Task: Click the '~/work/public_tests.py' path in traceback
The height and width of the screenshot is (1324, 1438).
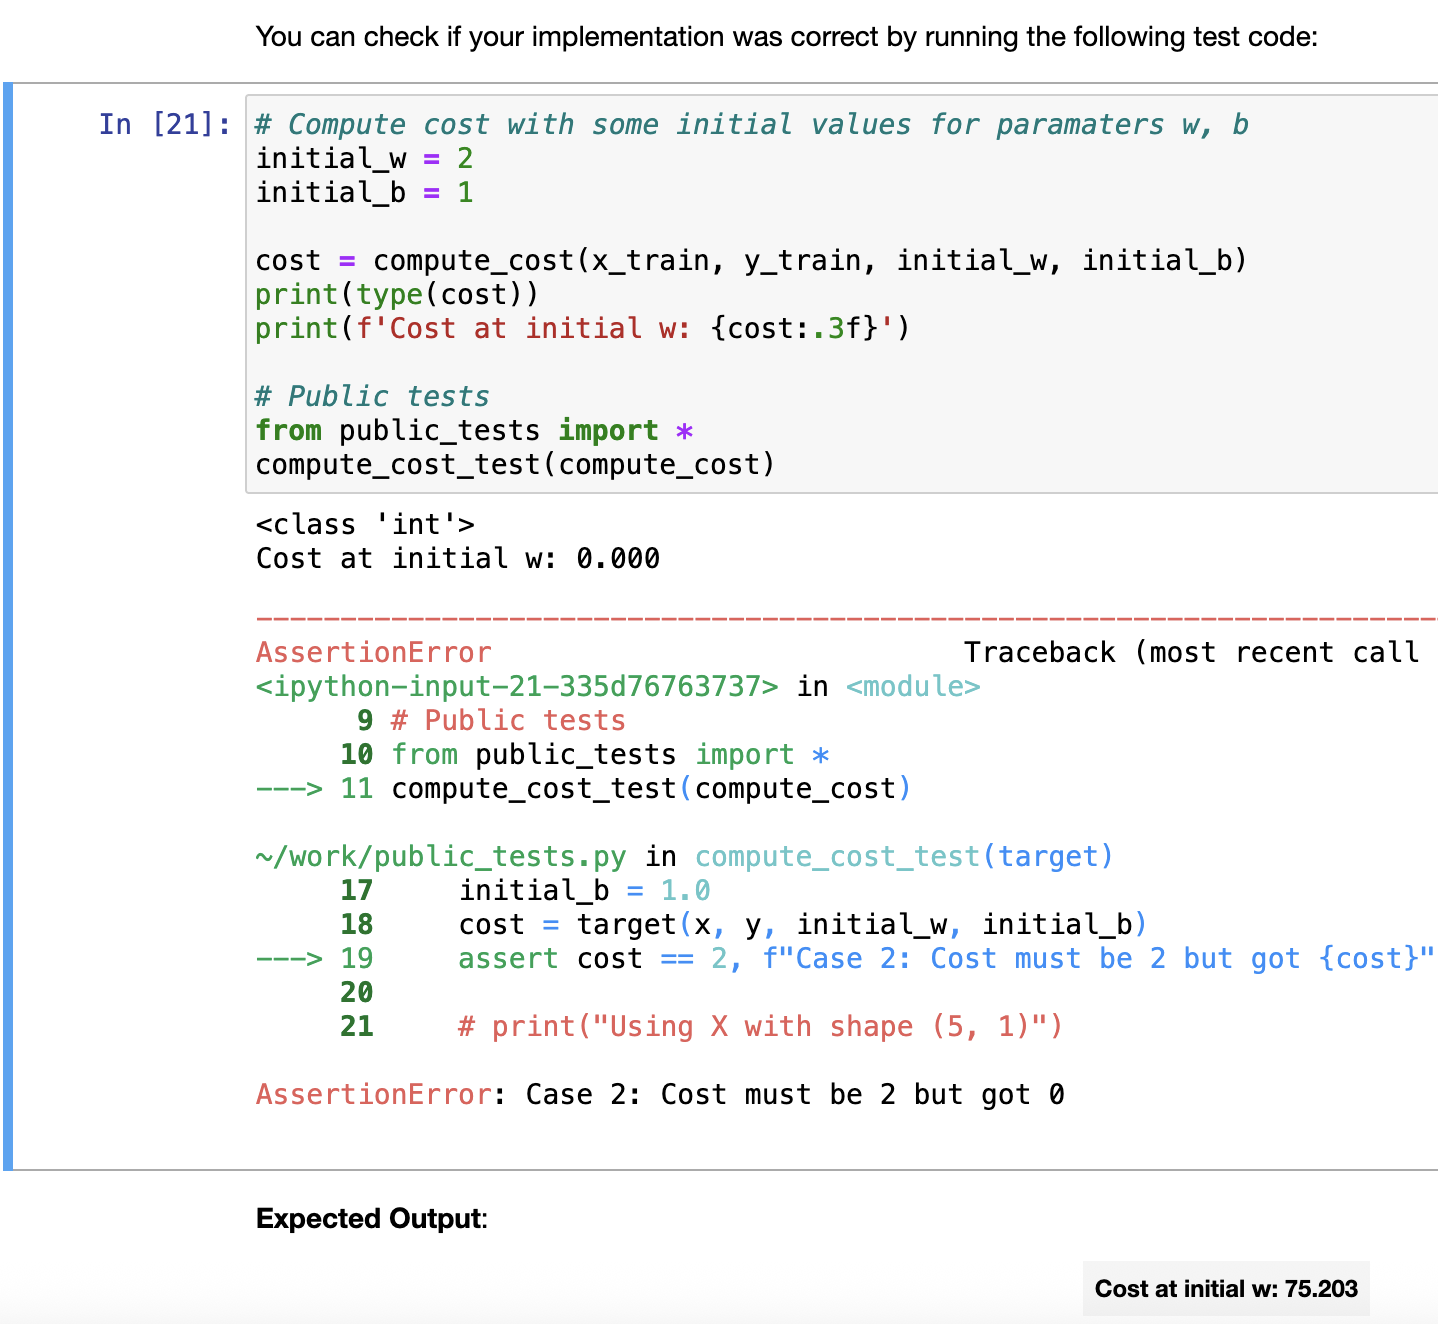Action: click(x=441, y=856)
